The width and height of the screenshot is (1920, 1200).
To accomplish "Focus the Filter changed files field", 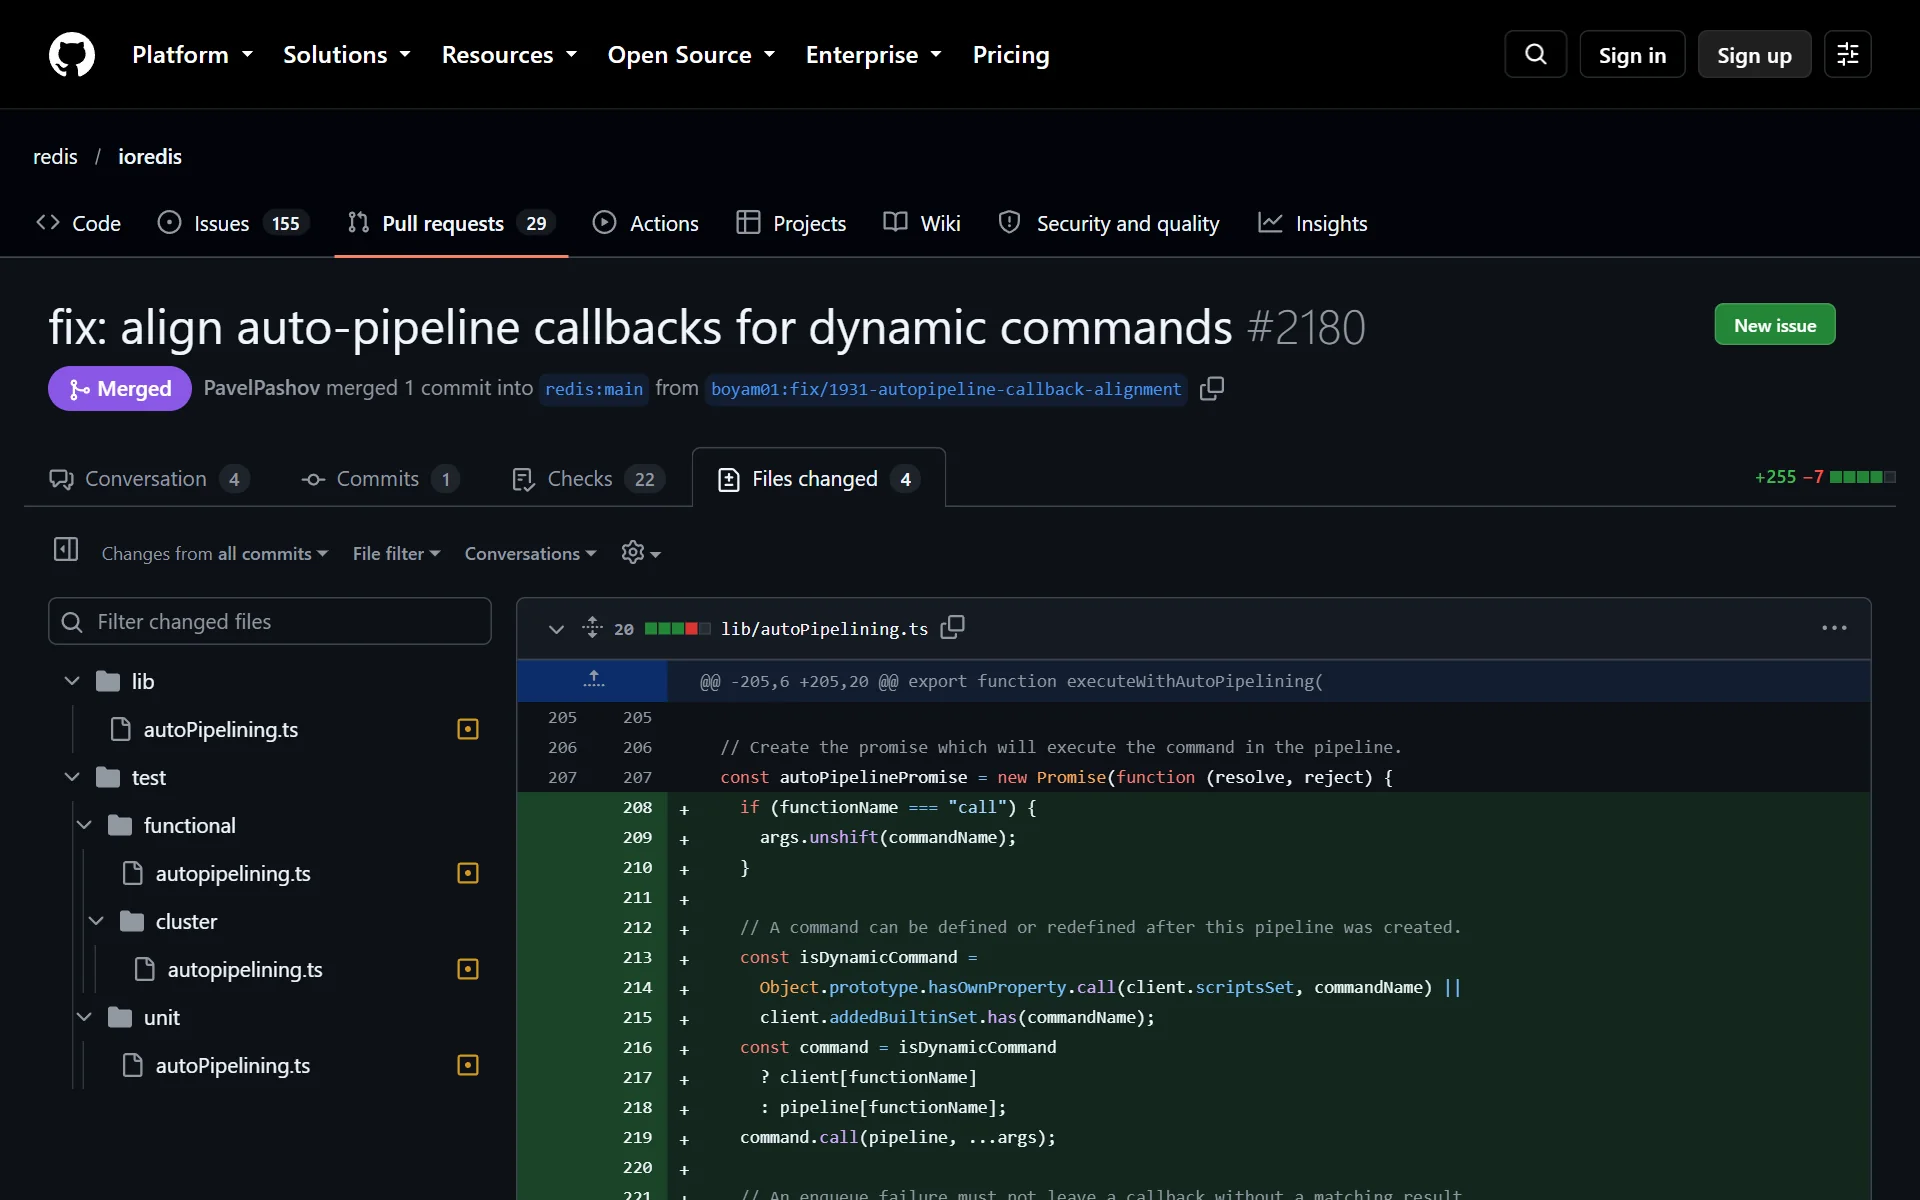I will coord(270,621).
